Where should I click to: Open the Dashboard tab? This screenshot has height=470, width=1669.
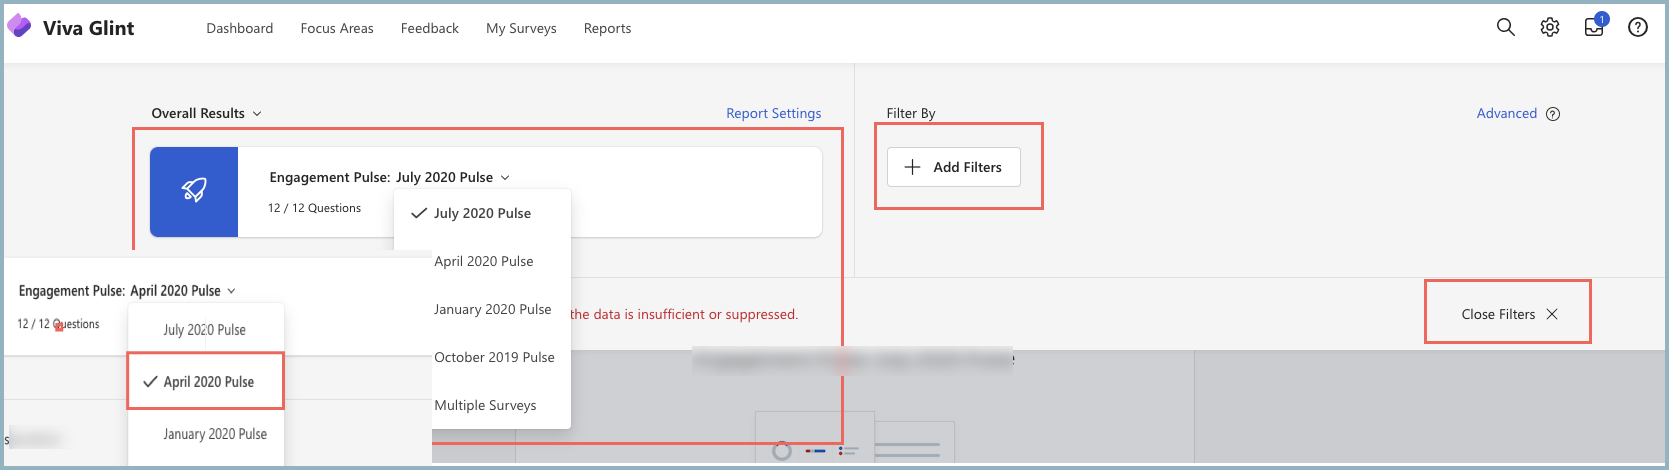240,28
